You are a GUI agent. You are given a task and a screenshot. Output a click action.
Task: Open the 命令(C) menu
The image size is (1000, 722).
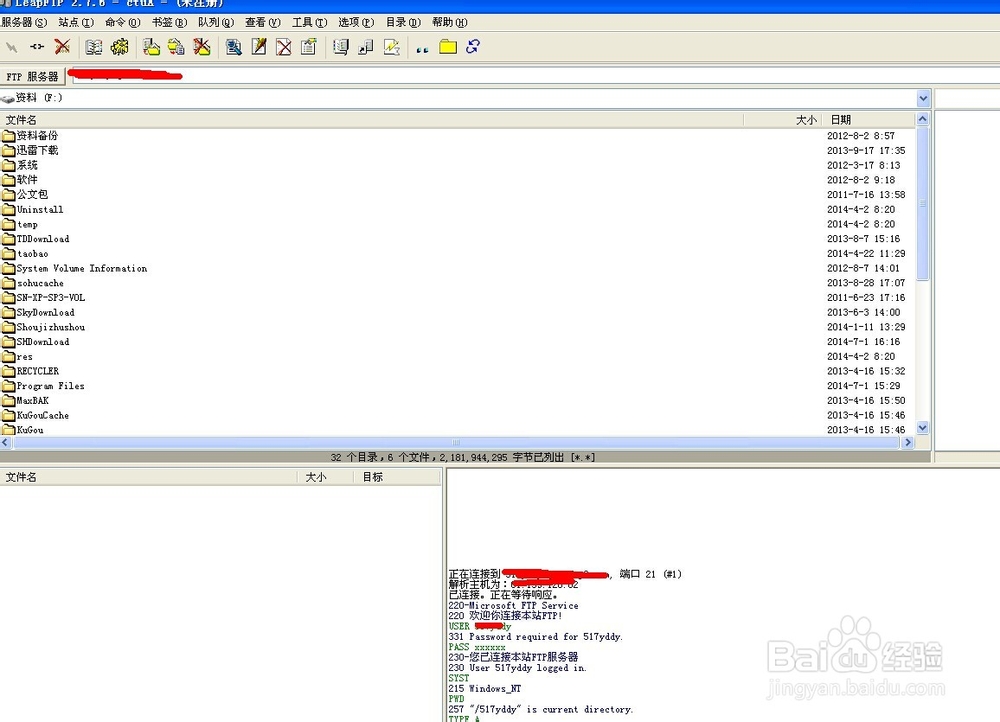pyautogui.click(x=122, y=22)
